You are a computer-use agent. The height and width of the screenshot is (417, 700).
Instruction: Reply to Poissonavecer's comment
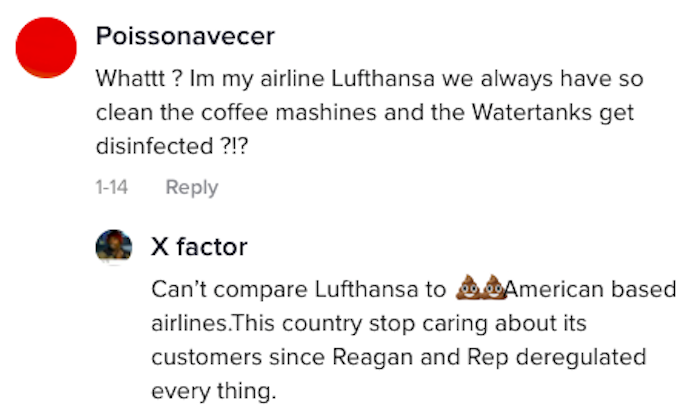coord(192,187)
